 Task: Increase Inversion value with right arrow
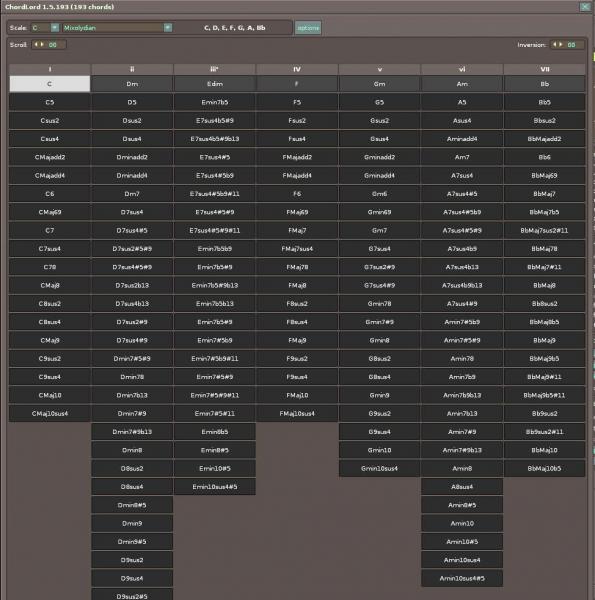(561, 45)
